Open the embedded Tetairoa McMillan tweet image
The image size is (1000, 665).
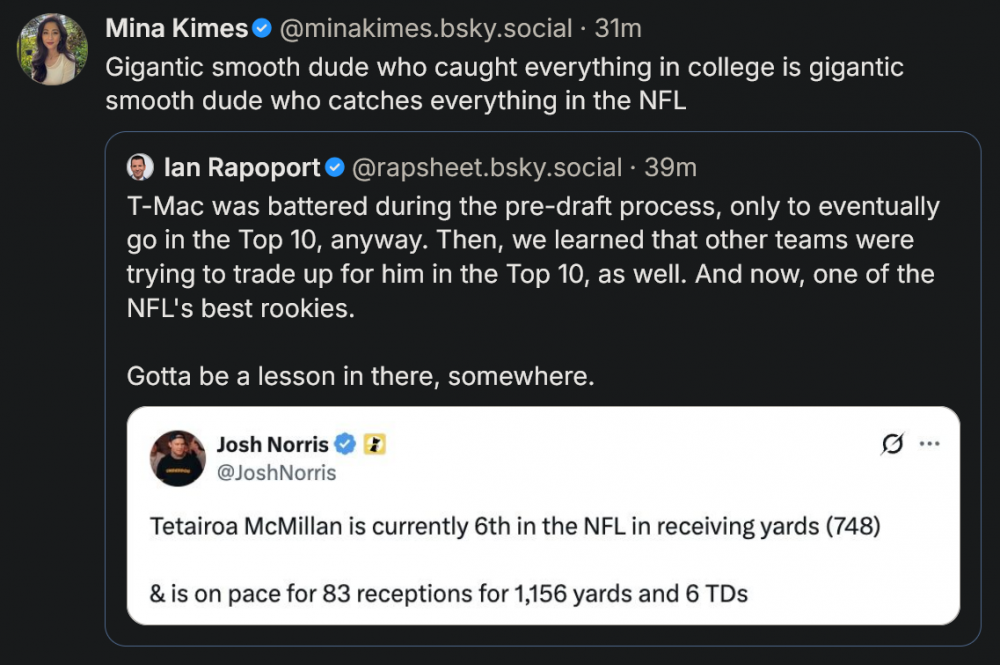[x=543, y=560]
